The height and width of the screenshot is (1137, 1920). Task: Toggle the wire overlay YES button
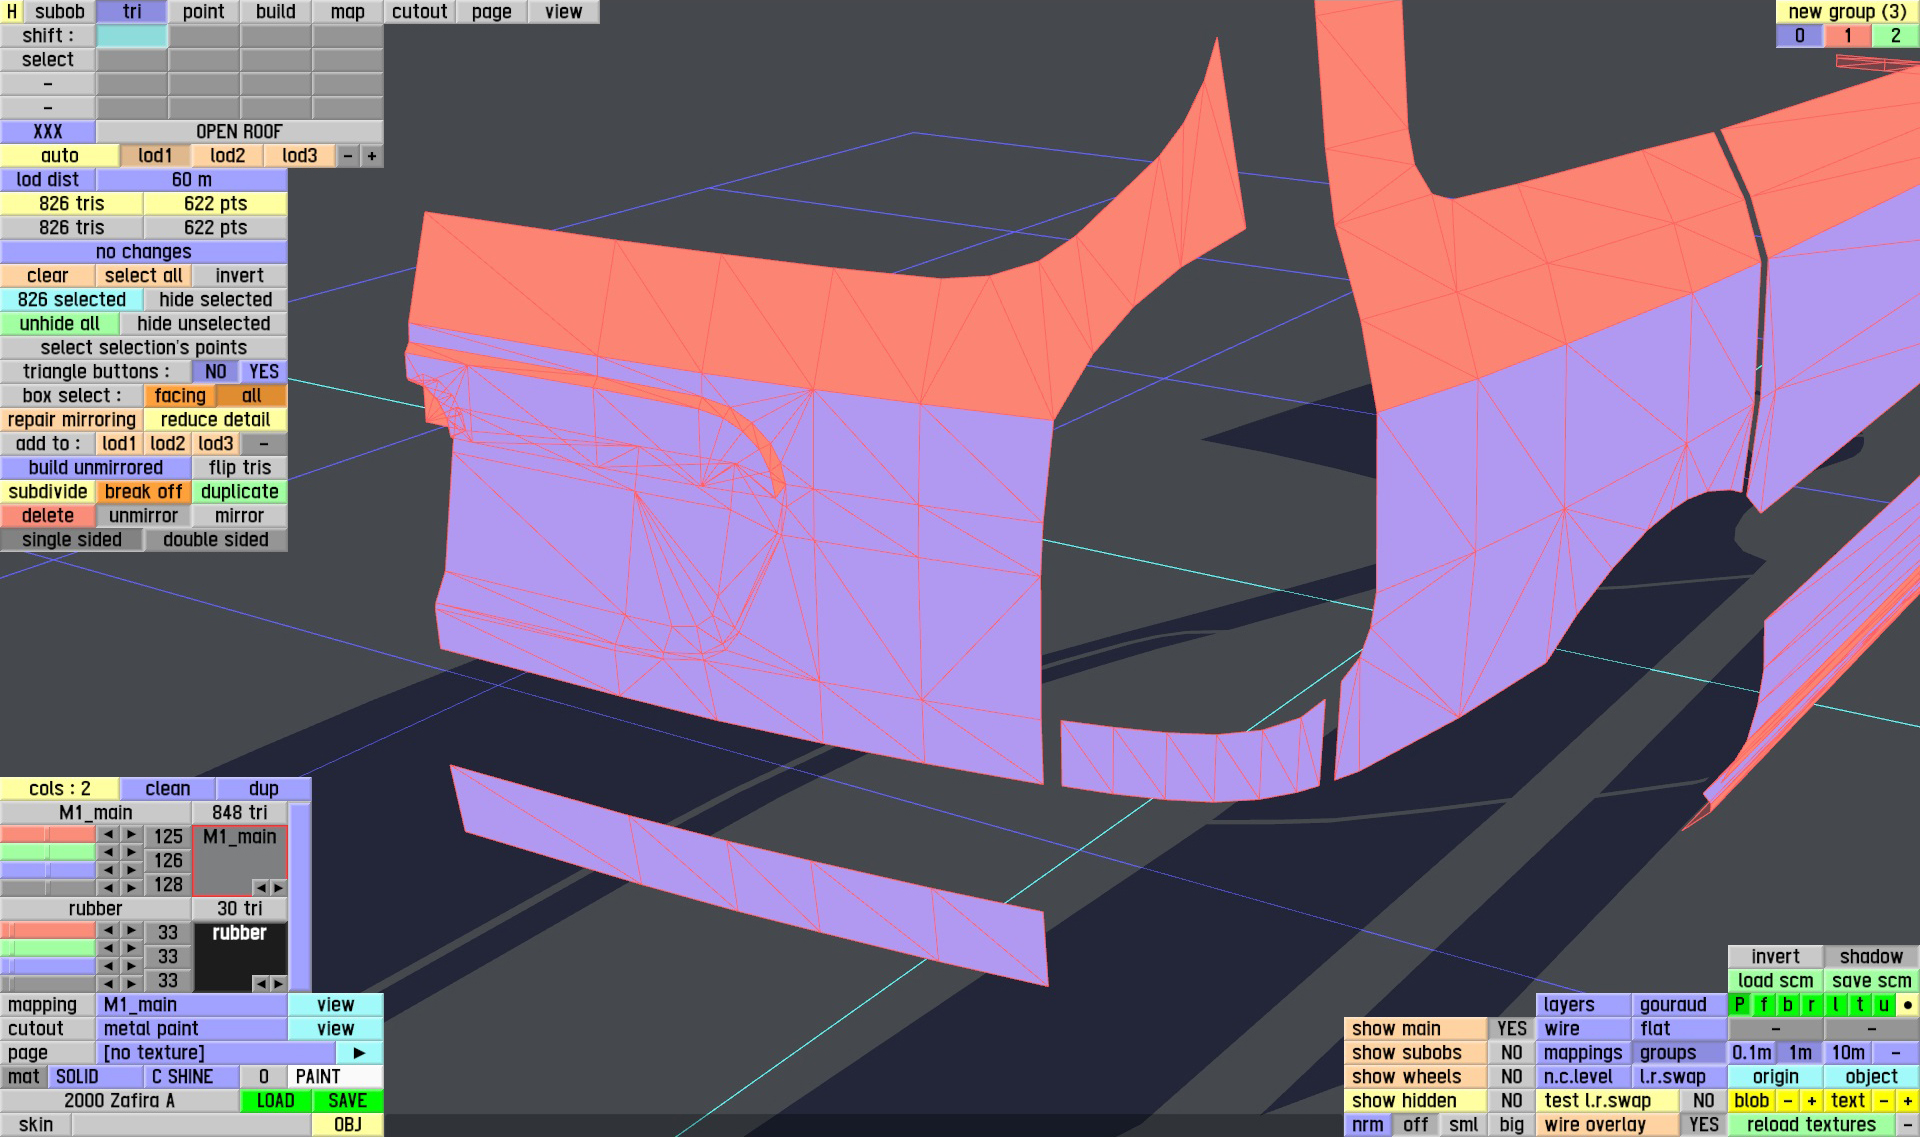1703,1125
